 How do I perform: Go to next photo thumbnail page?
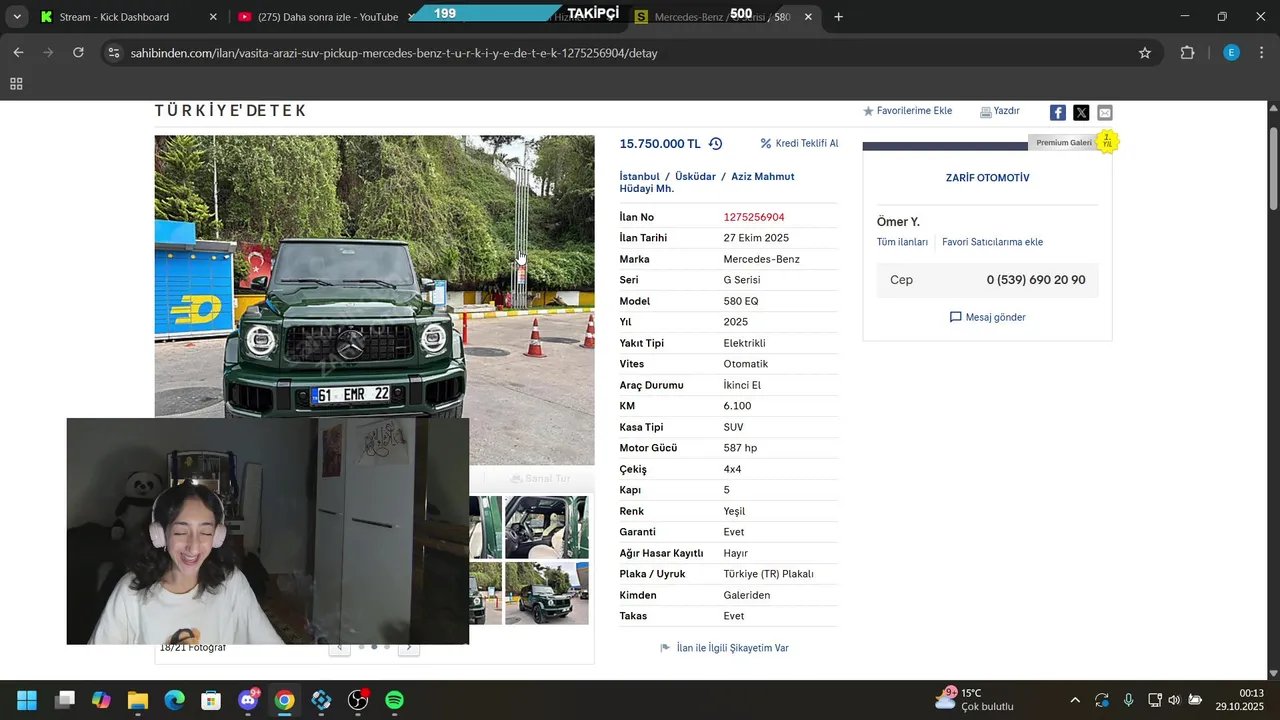coord(408,647)
